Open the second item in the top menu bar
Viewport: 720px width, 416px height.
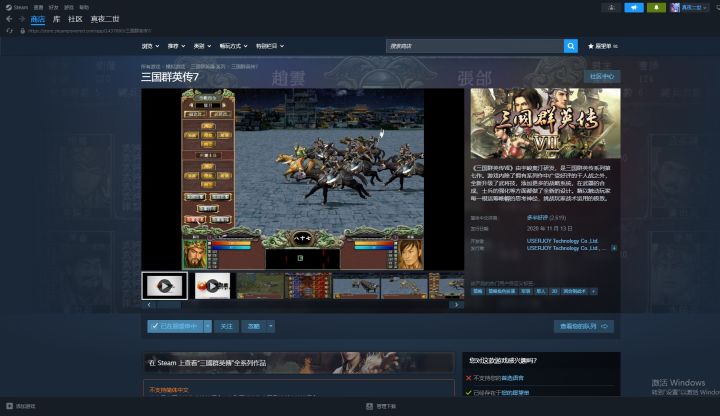pyautogui.click(x=39, y=7)
